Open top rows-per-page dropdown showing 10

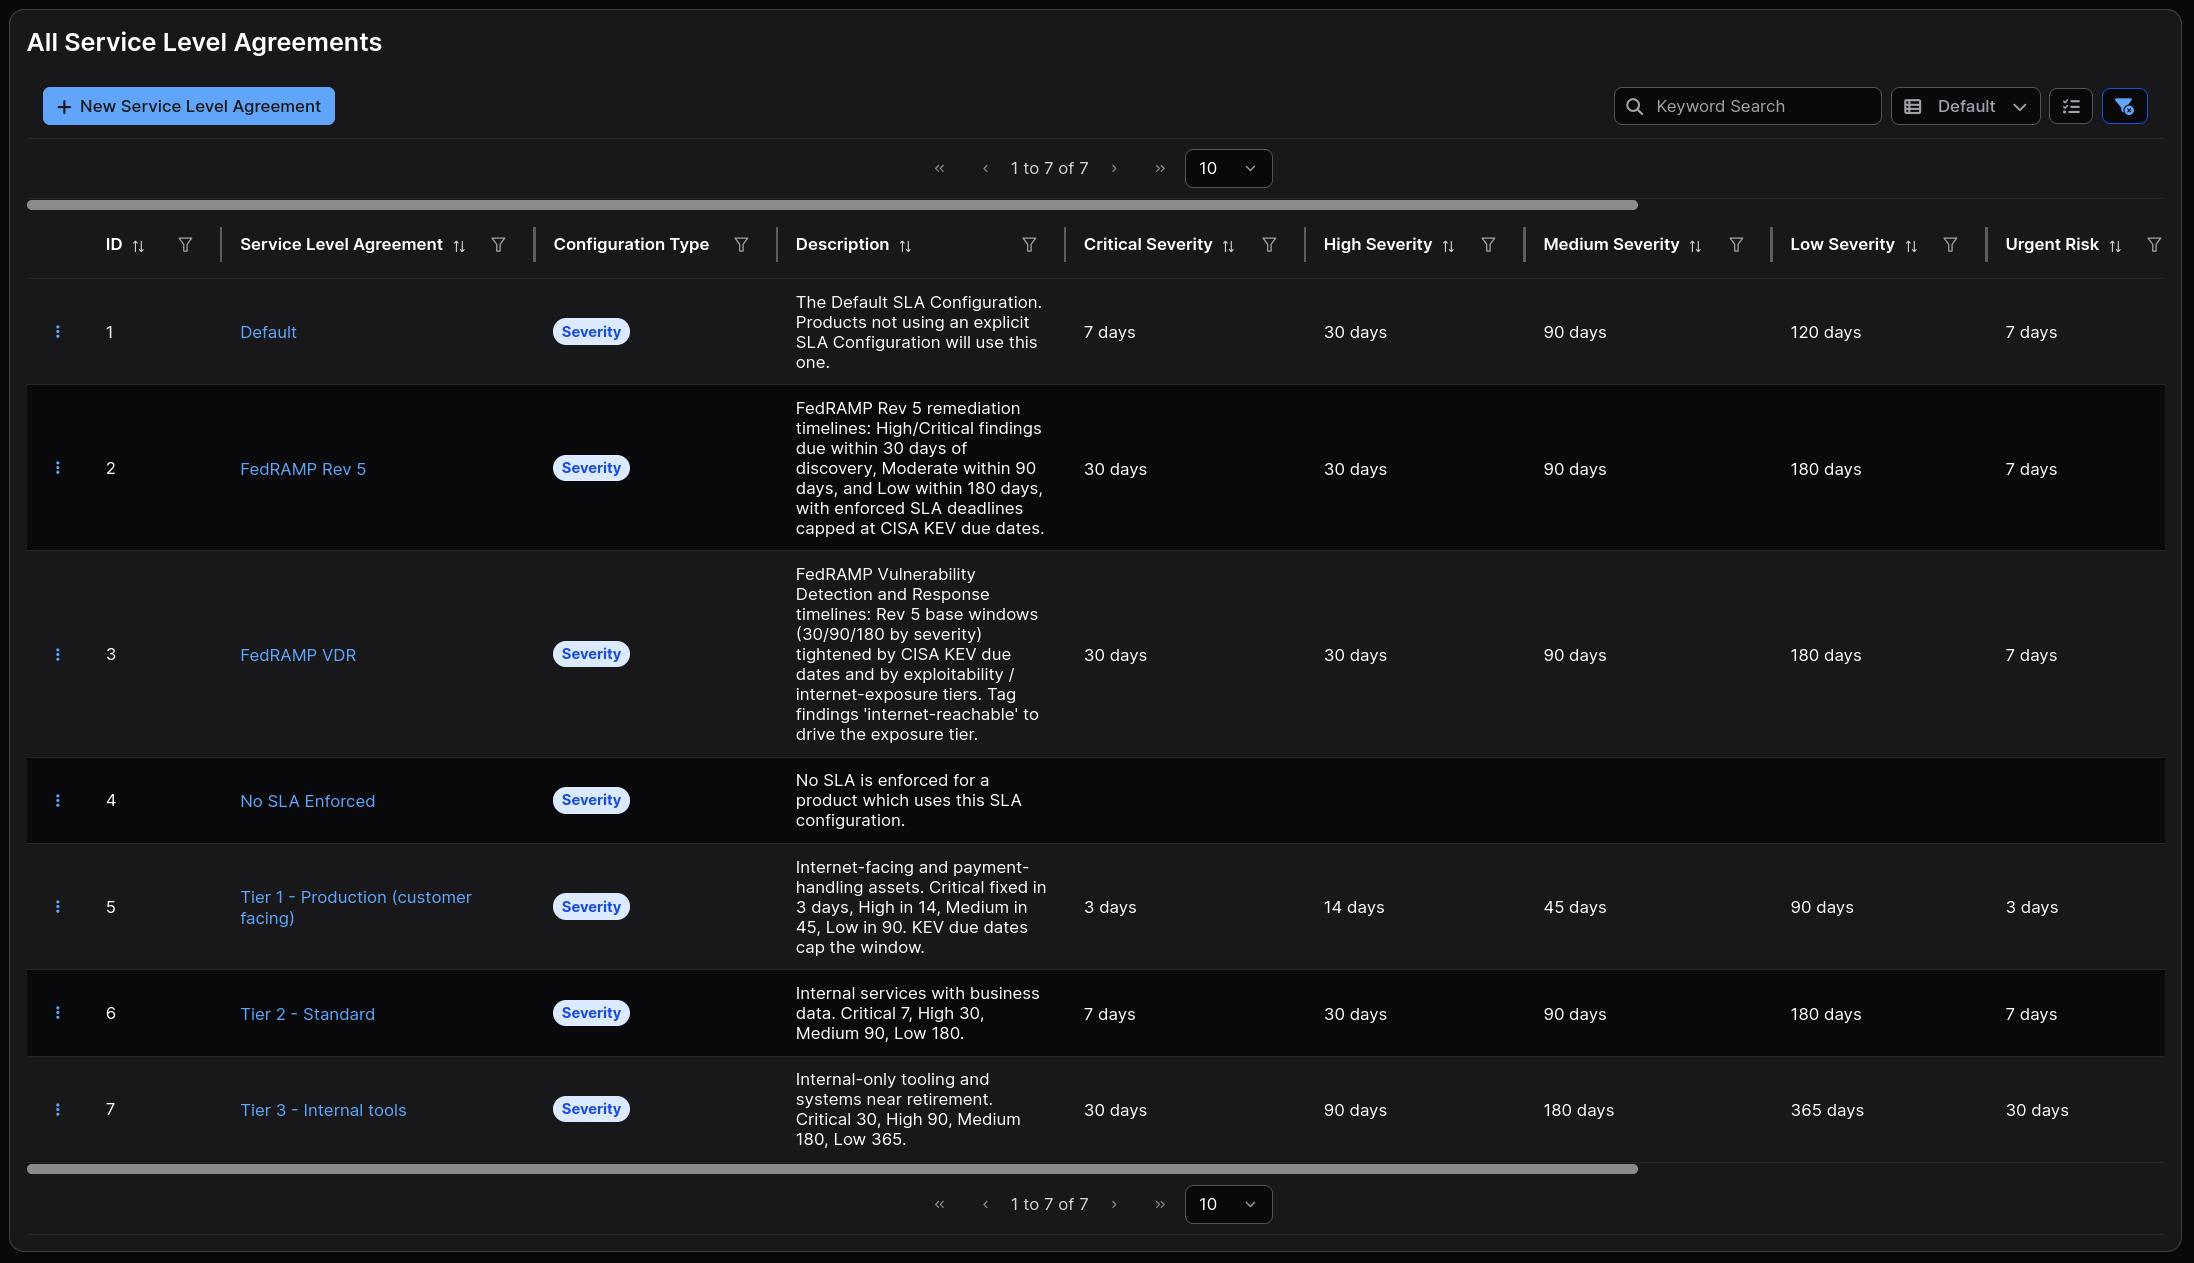(1228, 168)
